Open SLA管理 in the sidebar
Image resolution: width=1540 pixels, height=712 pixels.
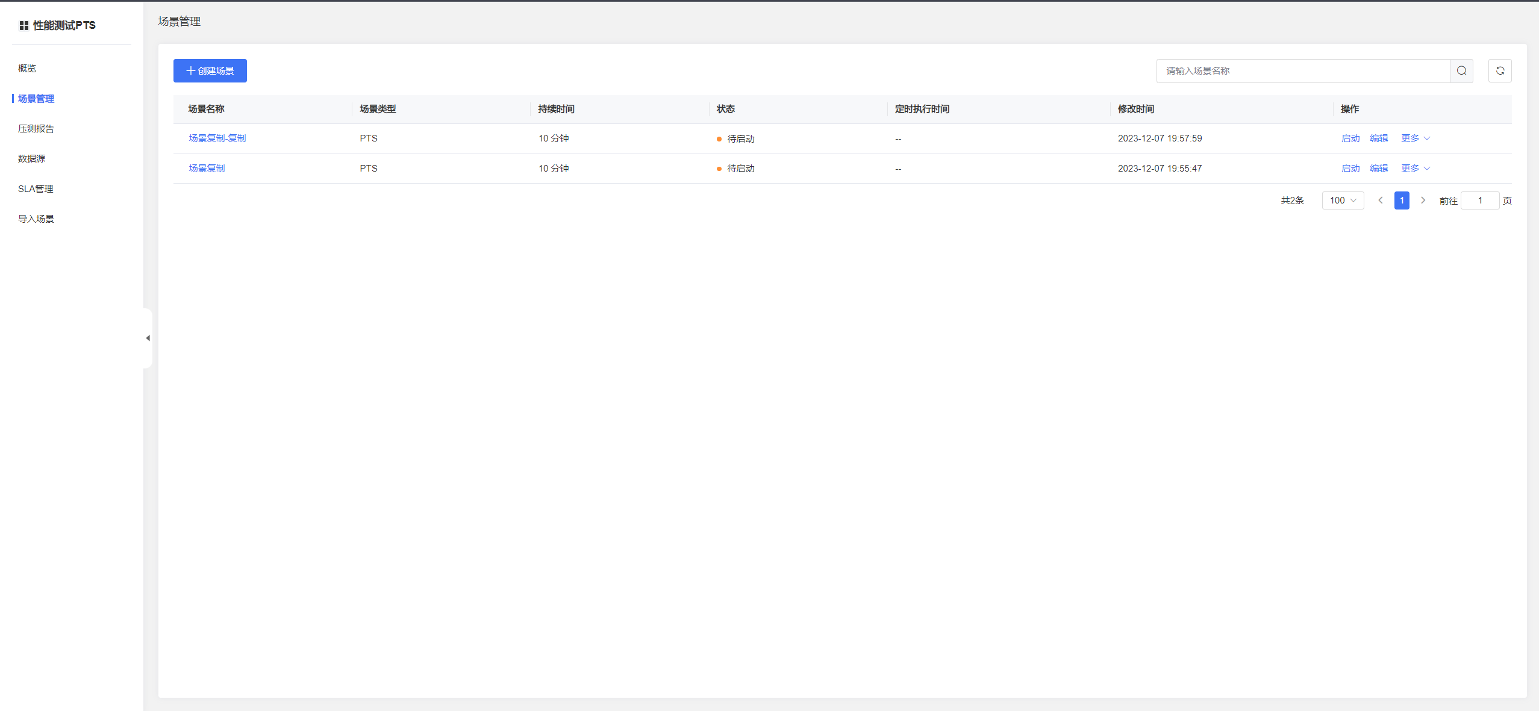pos(36,188)
